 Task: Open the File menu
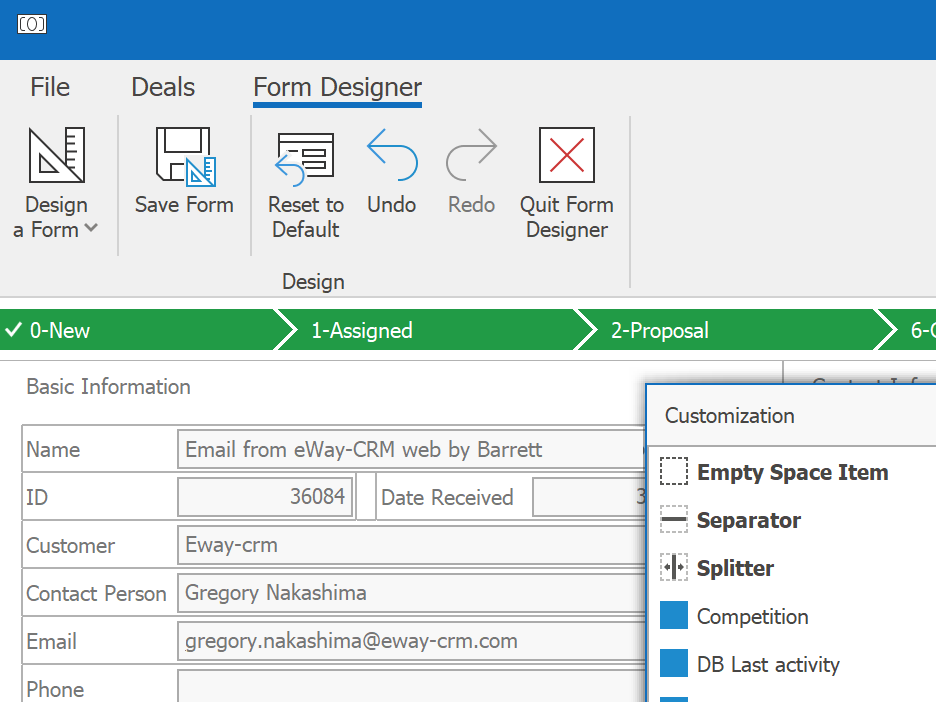(x=50, y=87)
